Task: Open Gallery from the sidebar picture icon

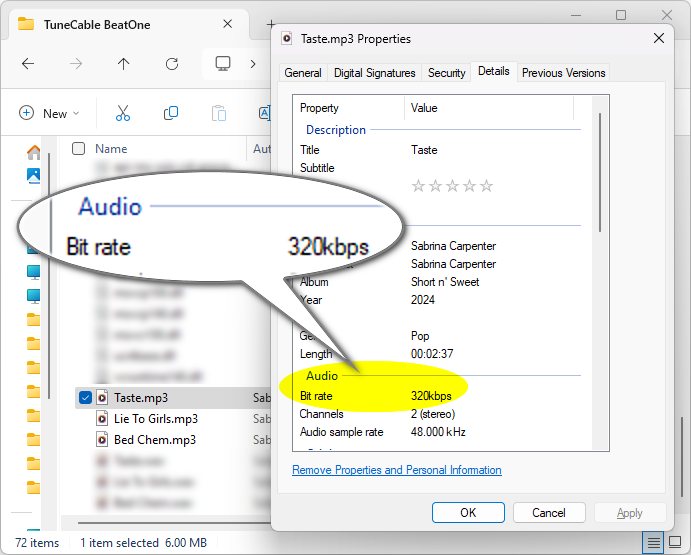Action: 33,175
